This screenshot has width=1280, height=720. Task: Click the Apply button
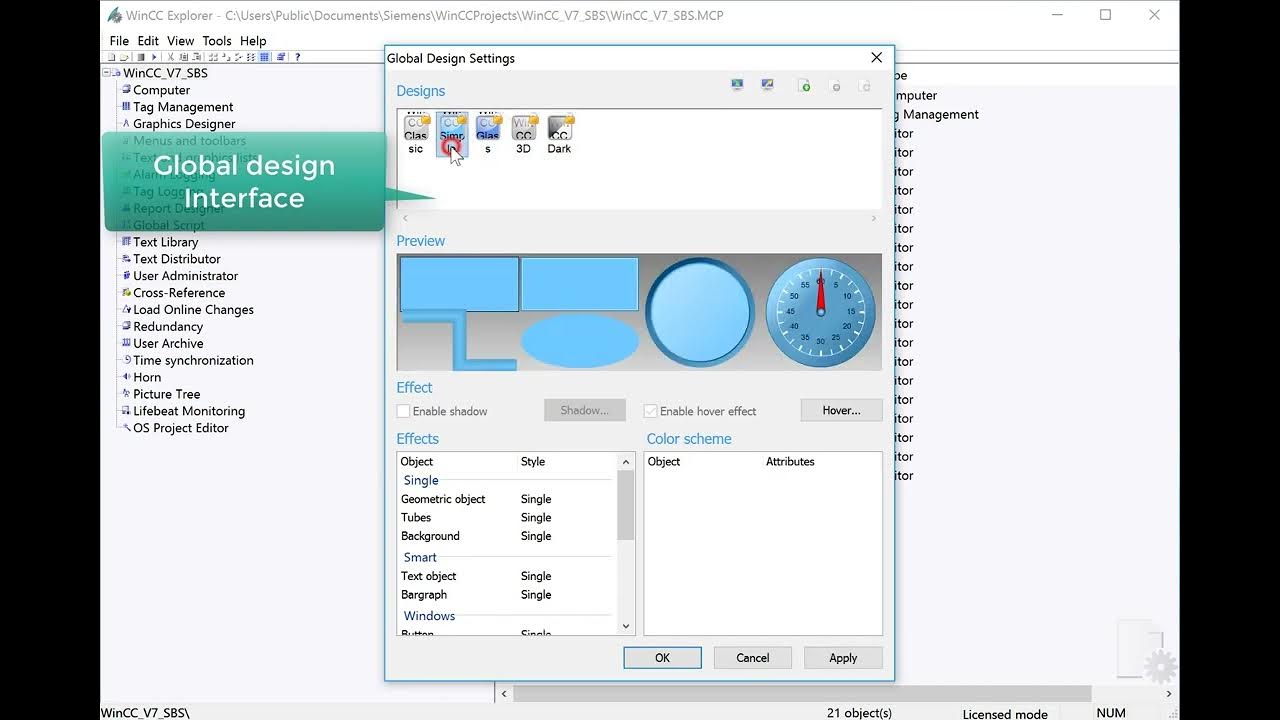point(843,658)
